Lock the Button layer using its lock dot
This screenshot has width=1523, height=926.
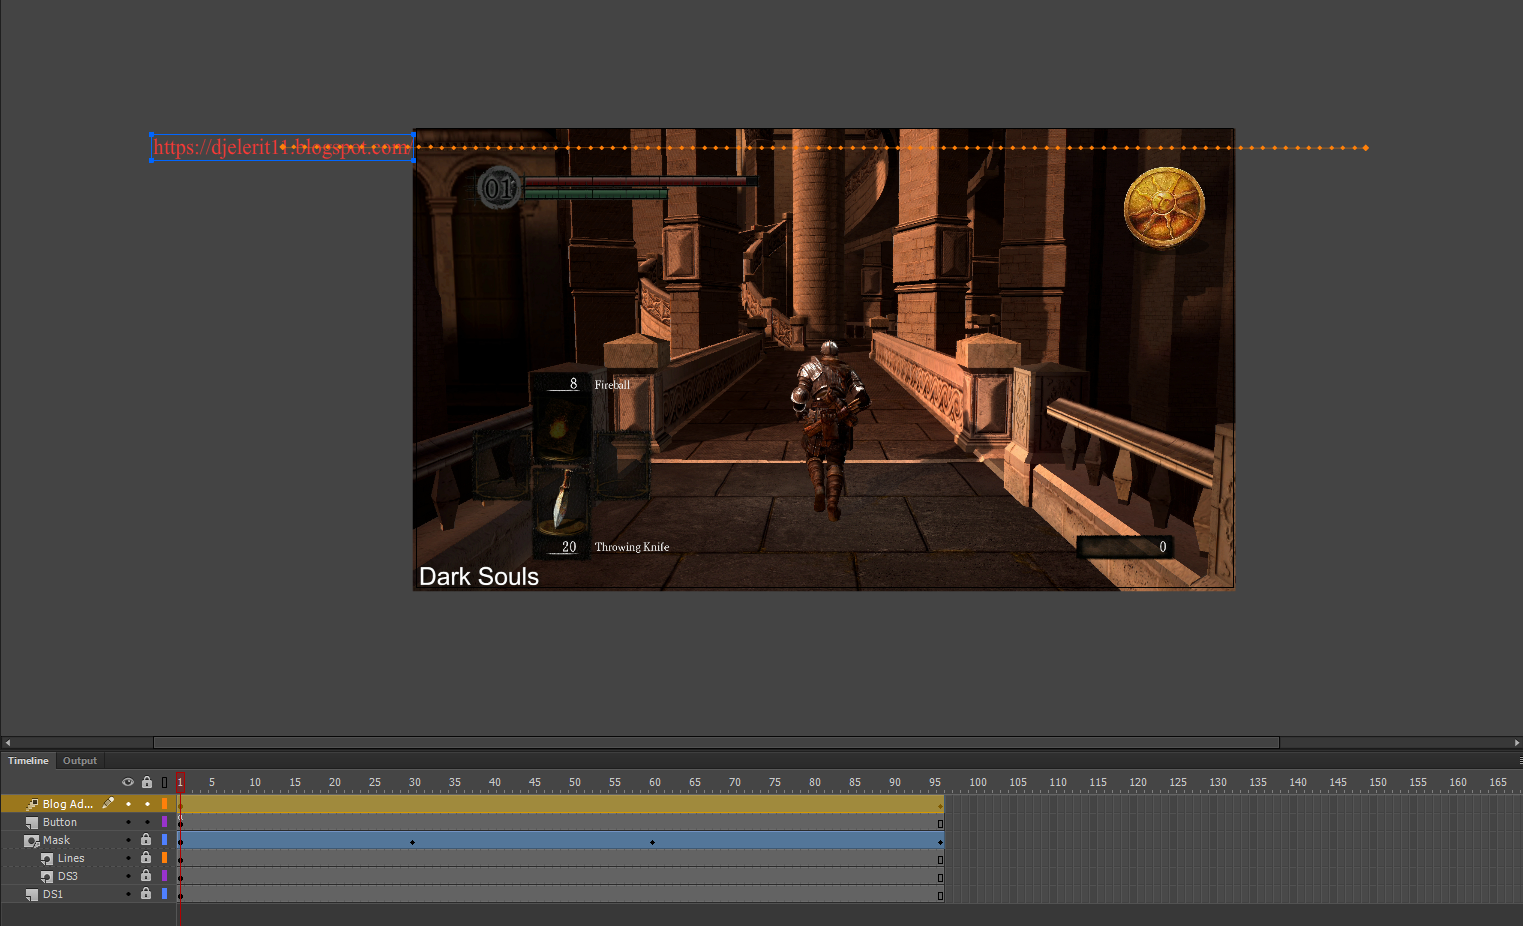[147, 822]
